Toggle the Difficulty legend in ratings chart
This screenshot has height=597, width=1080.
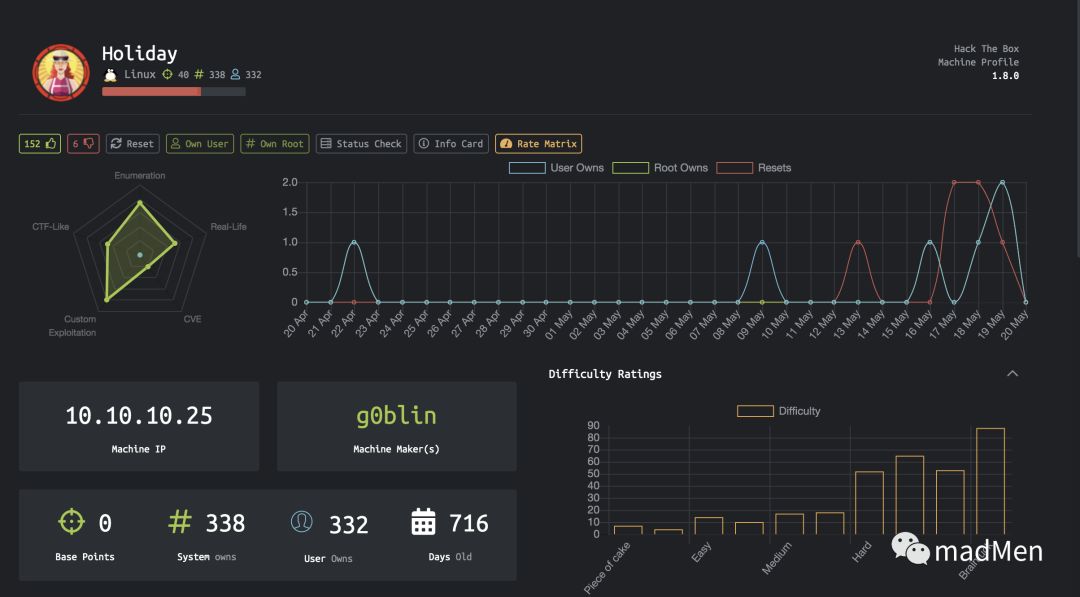pyautogui.click(x=778, y=411)
